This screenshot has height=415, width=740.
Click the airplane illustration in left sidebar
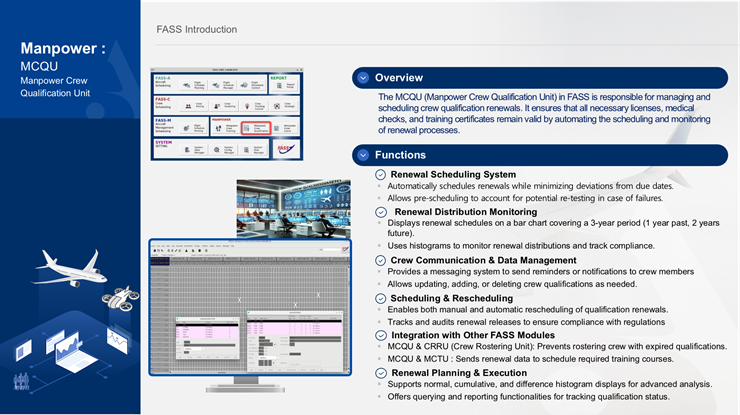(x=71, y=266)
